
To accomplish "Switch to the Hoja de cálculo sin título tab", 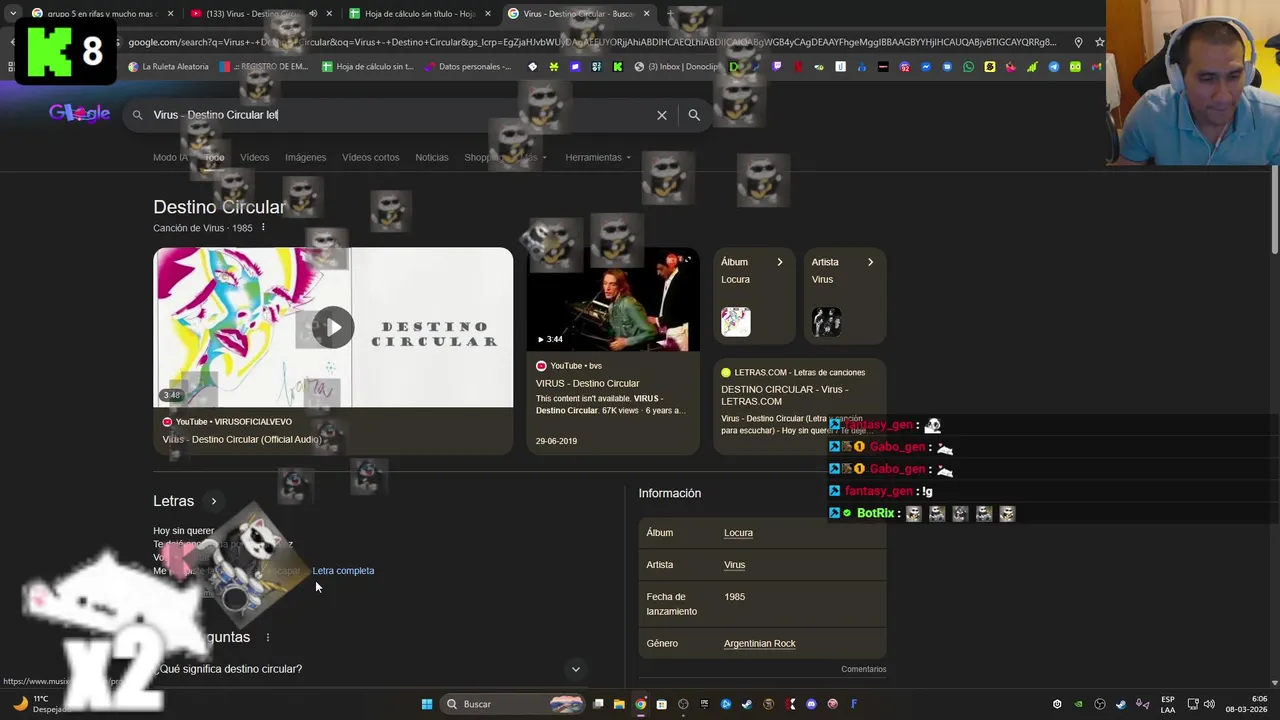I will click(420, 14).
